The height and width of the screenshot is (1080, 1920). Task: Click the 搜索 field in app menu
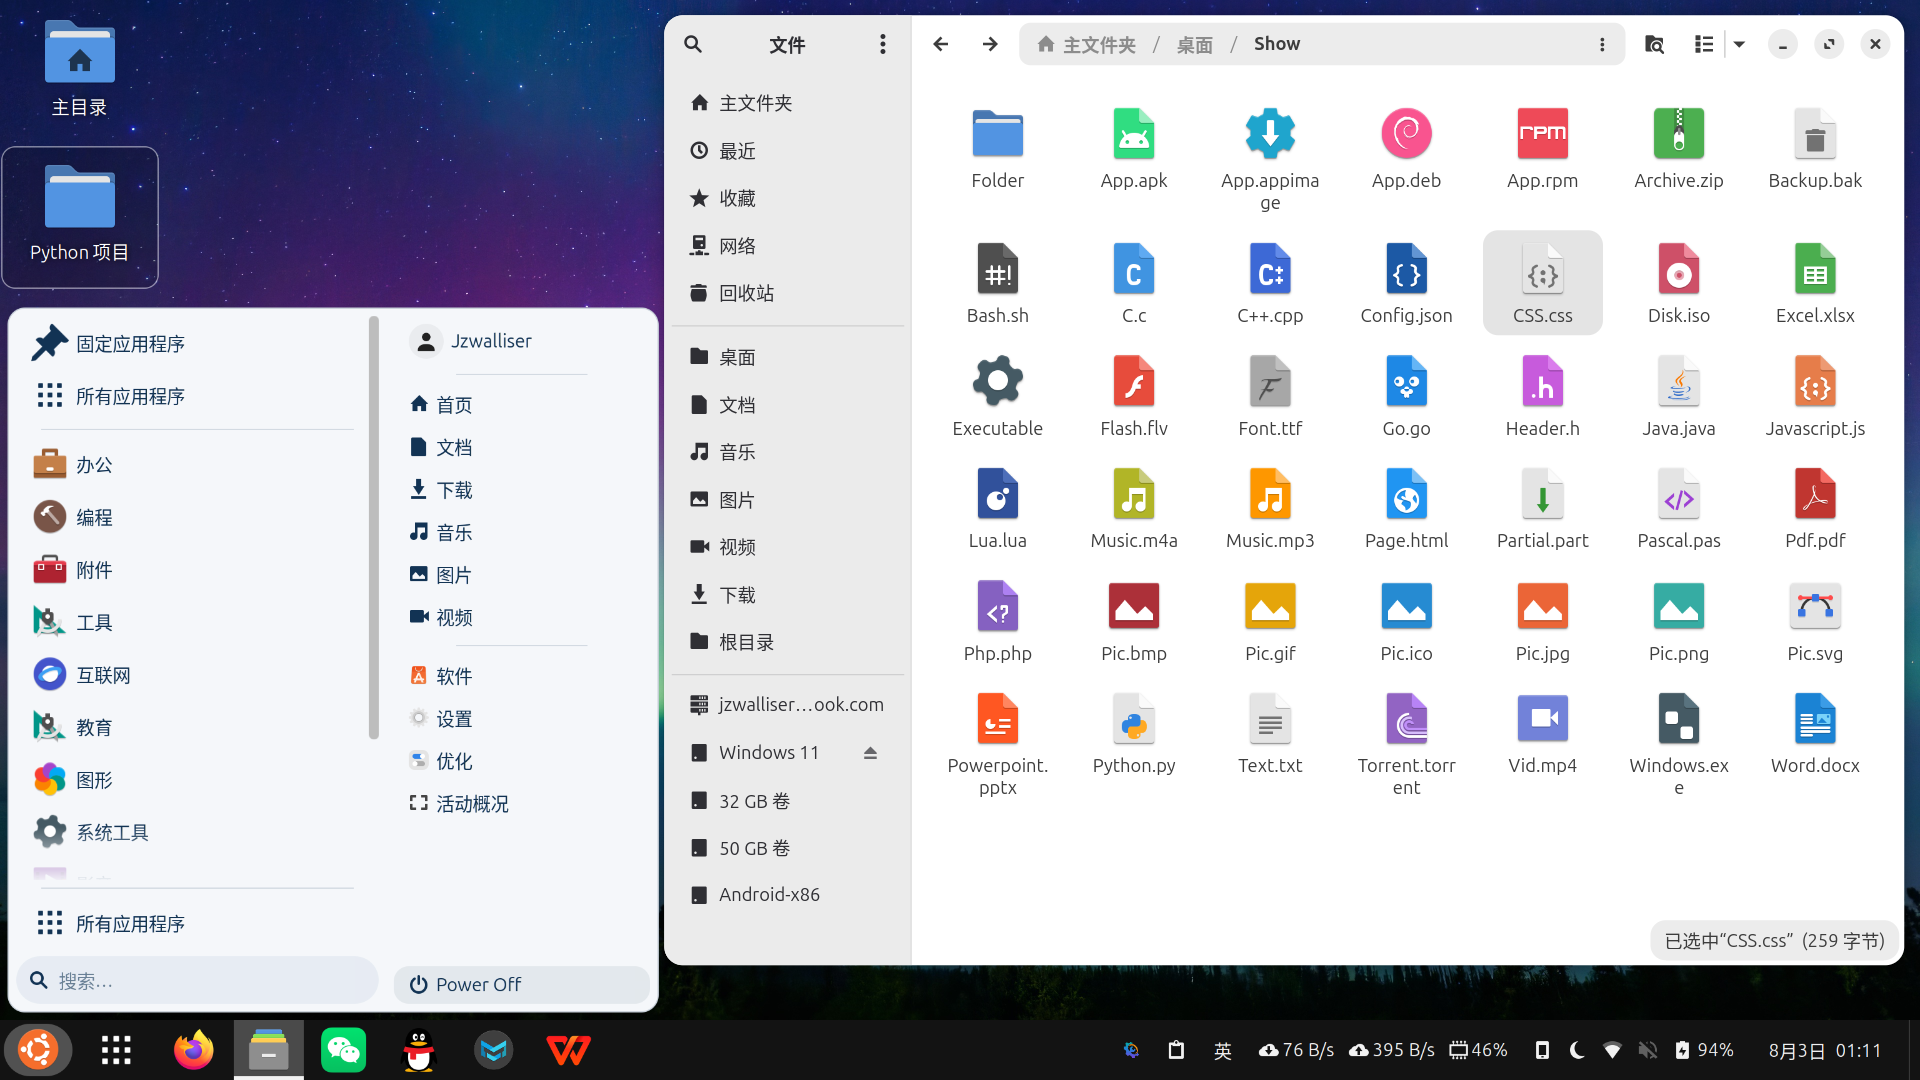pyautogui.click(x=198, y=980)
